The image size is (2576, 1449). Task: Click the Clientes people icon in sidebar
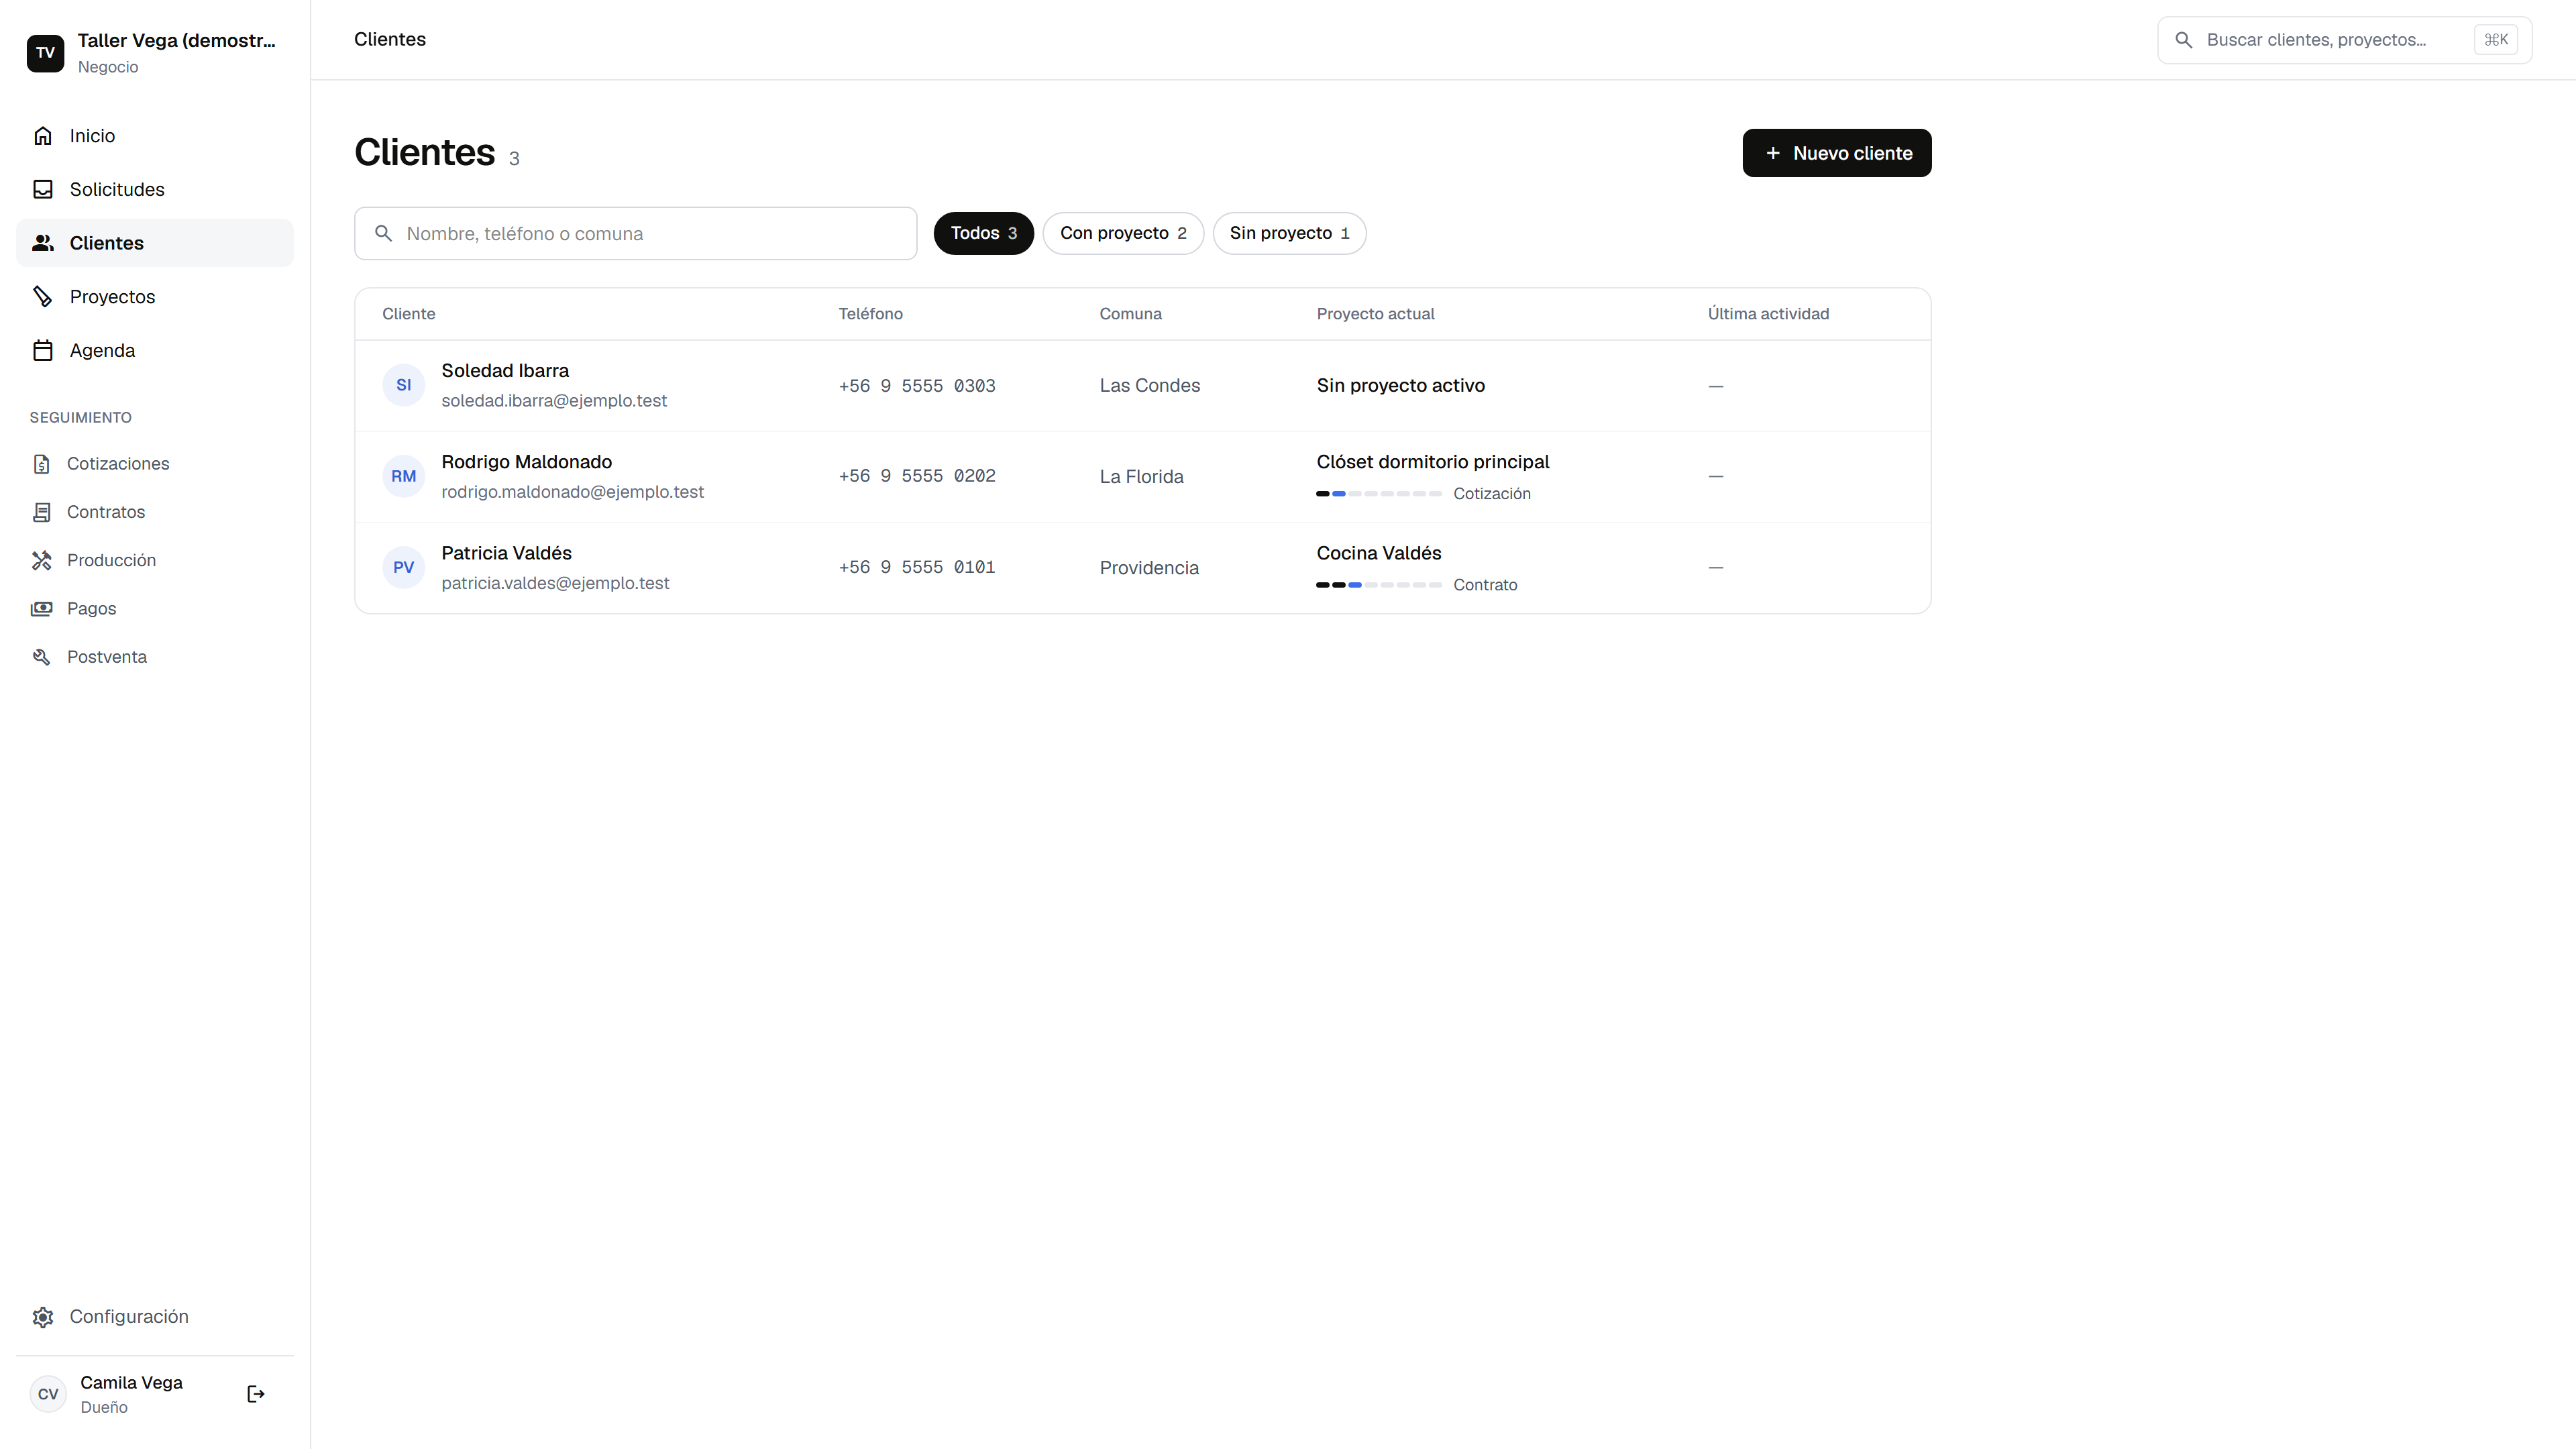click(43, 243)
